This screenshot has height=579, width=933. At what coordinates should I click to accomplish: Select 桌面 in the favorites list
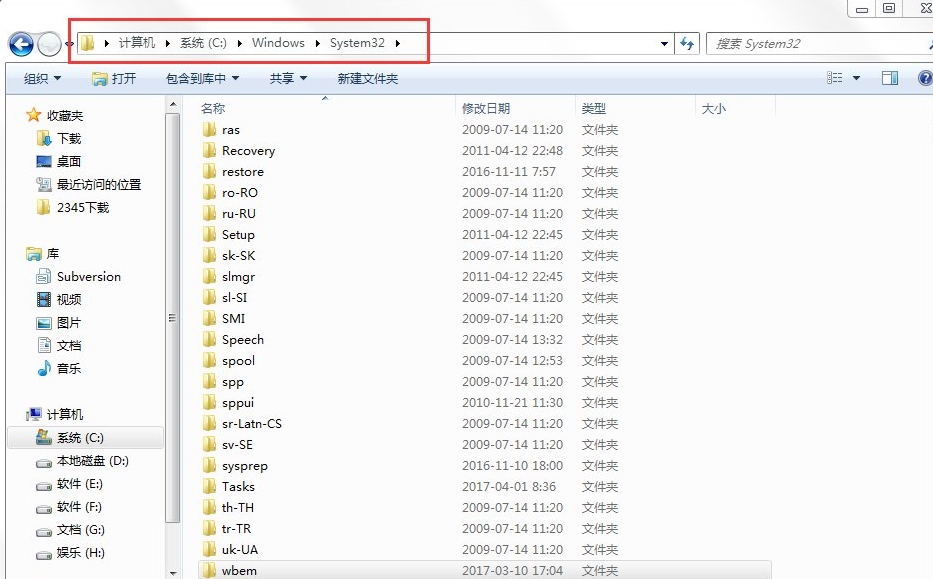(68, 161)
